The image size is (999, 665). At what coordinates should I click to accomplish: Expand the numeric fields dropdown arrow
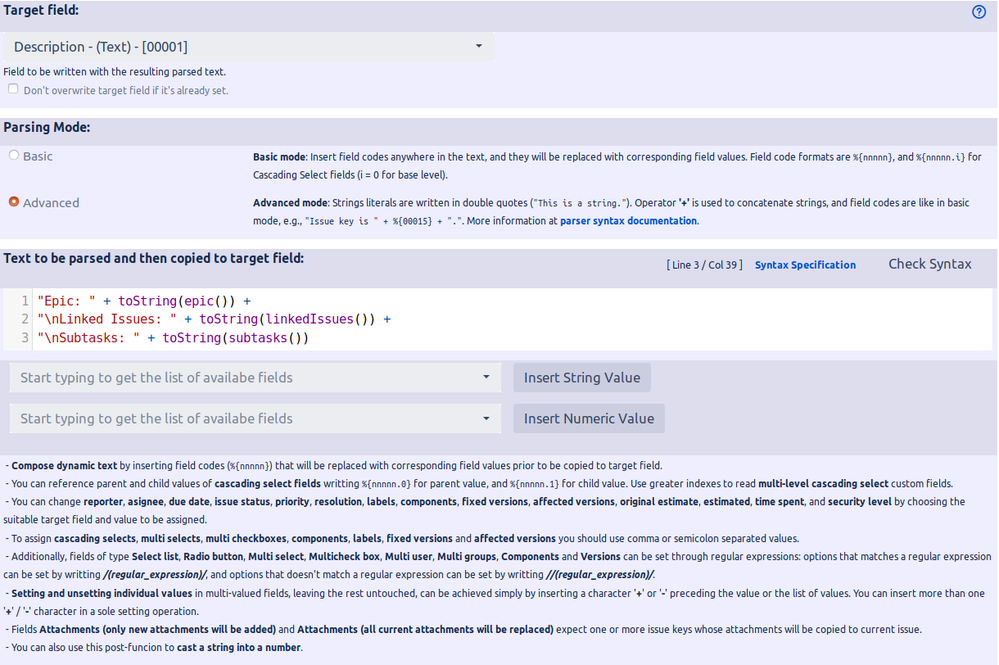tap(486, 418)
